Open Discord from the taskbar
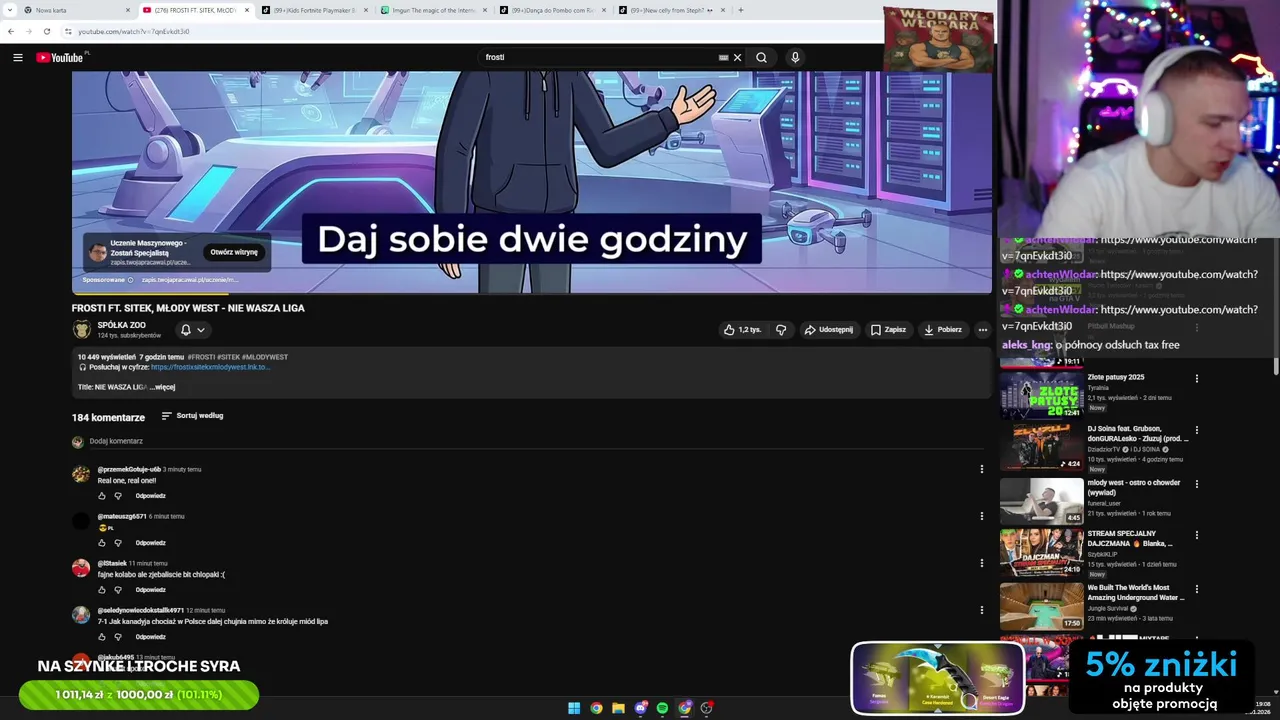The image size is (1280, 720). pos(640,708)
